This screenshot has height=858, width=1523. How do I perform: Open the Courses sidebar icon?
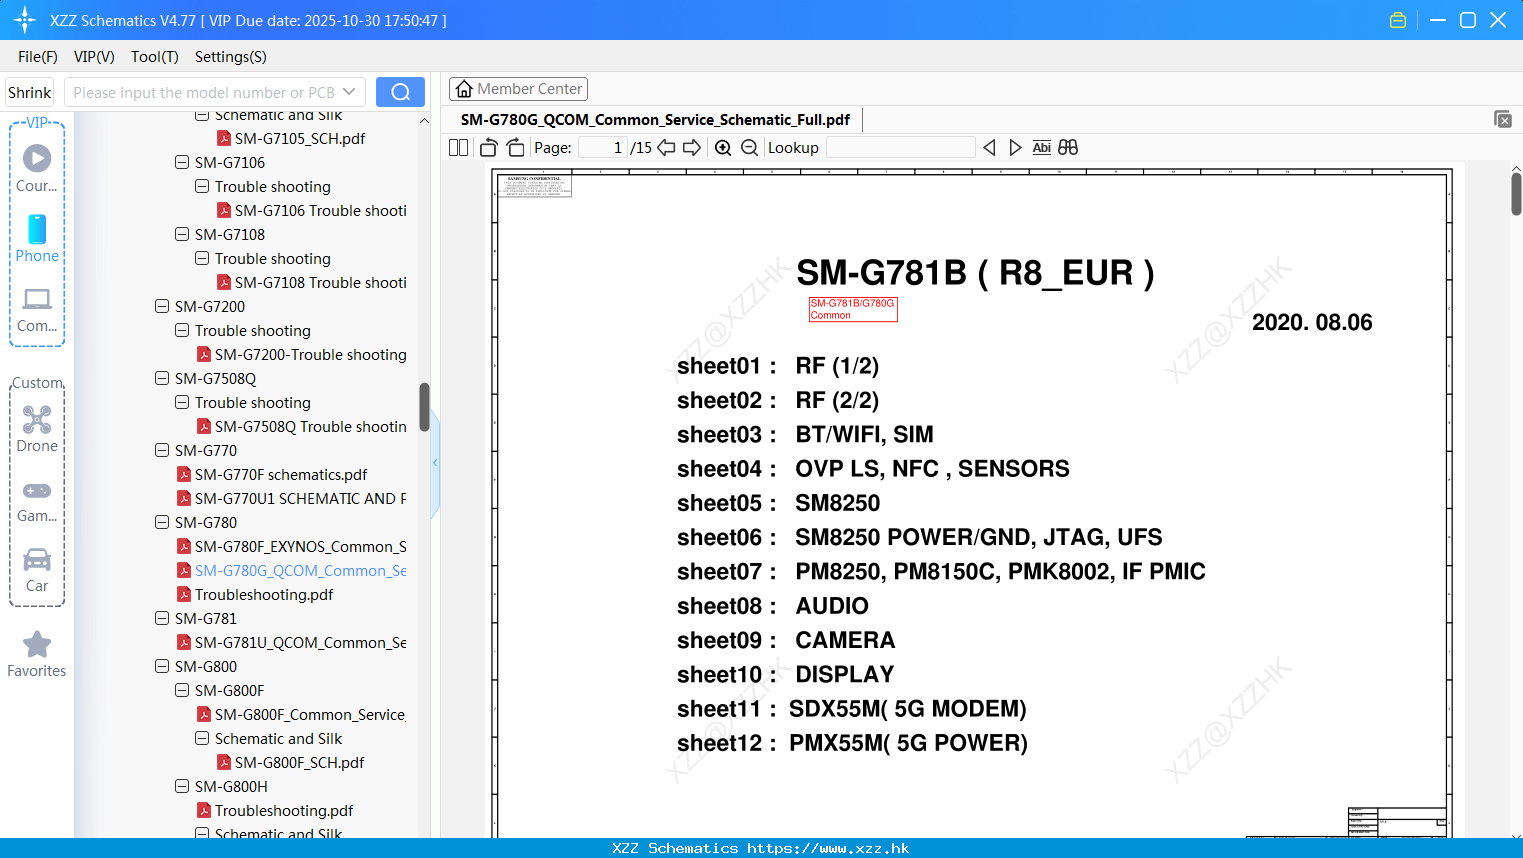coord(37,169)
